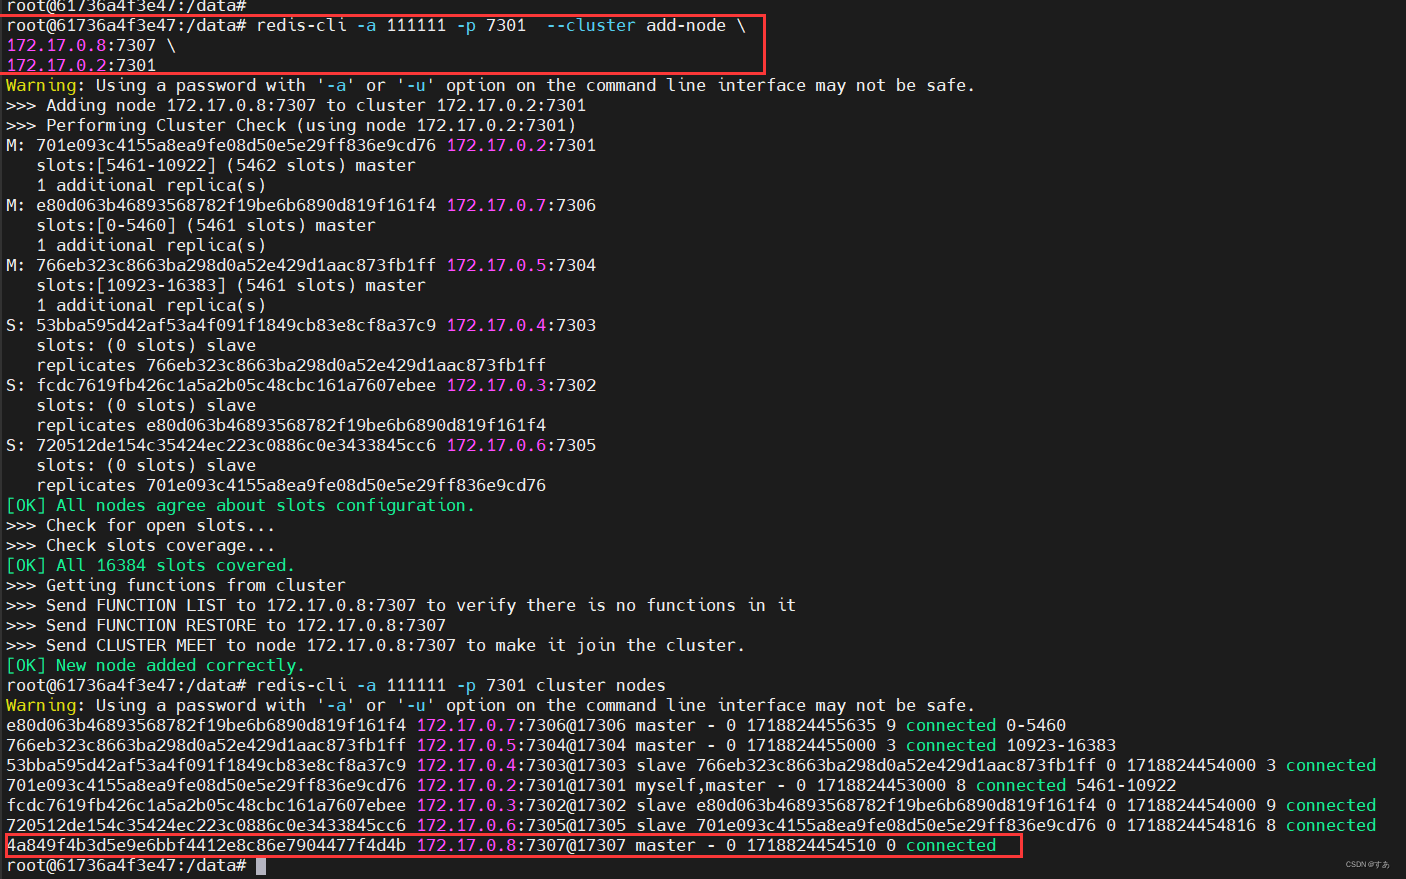Image resolution: width=1406 pixels, height=879 pixels.
Task: Click the '>>> Adding node 172.17.0.8:7307 to cluster' line
Action: tap(296, 106)
